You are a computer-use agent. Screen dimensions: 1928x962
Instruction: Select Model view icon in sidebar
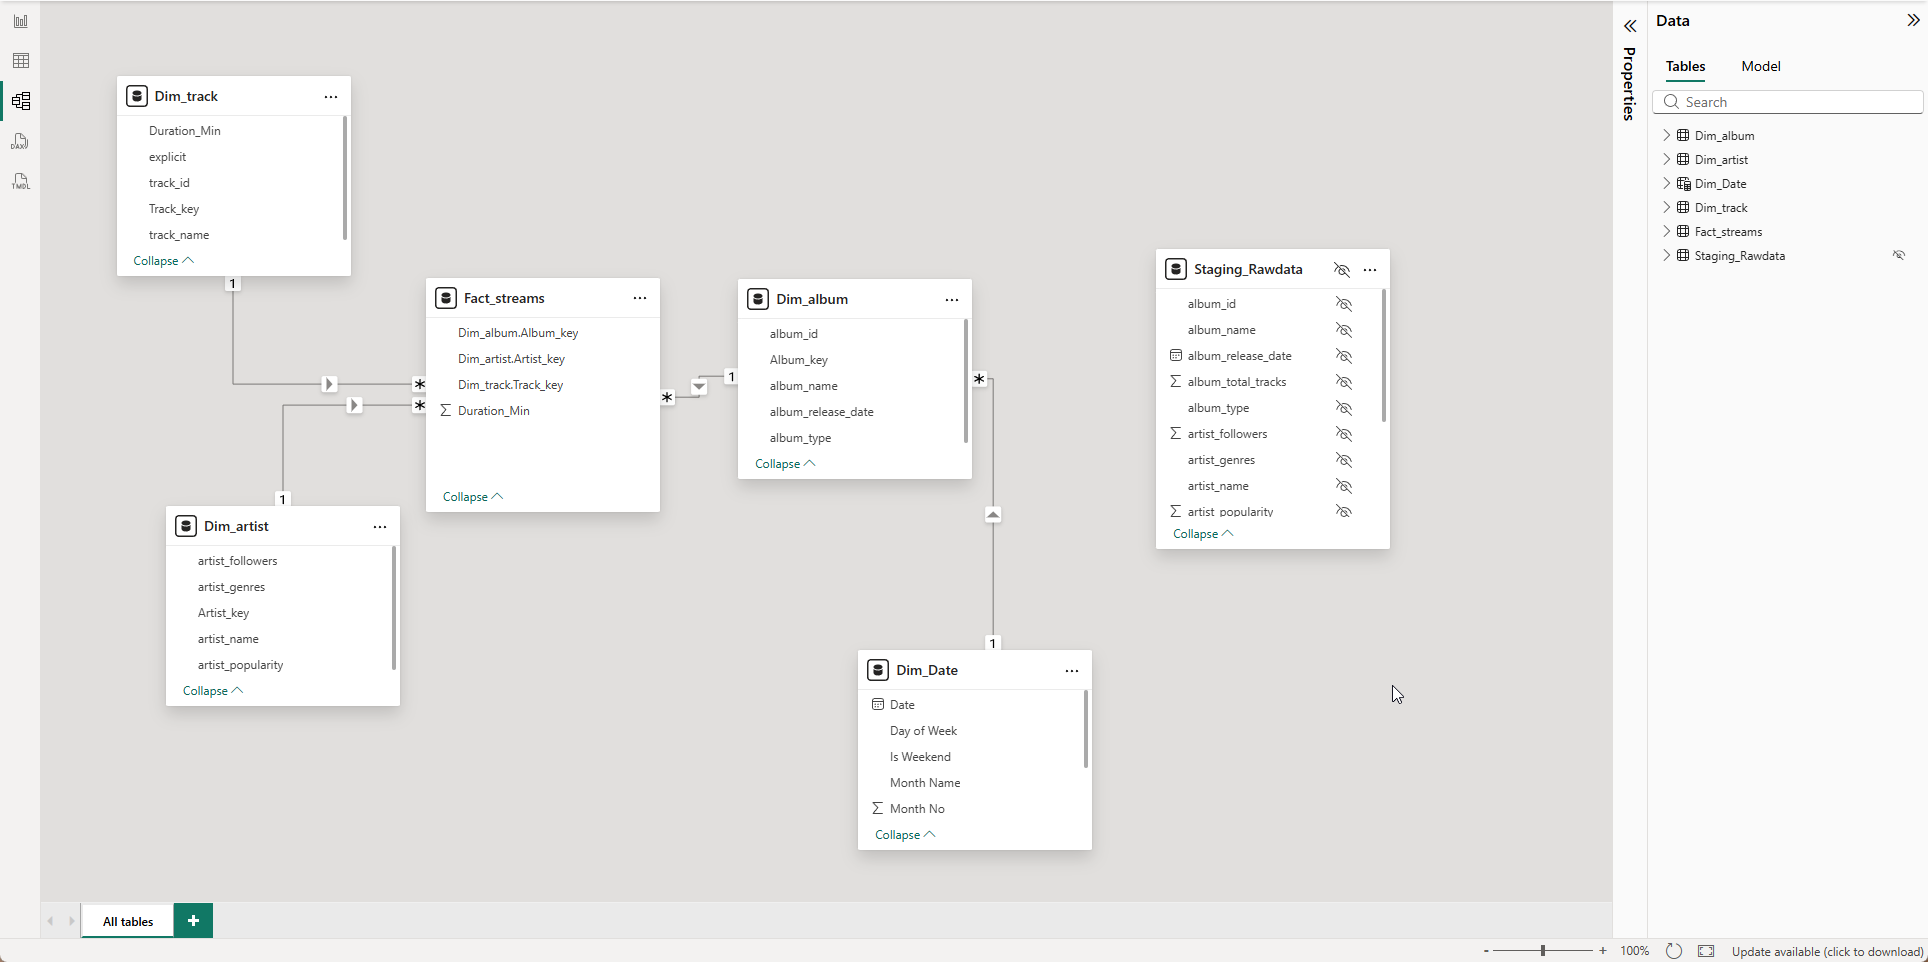[x=20, y=101]
